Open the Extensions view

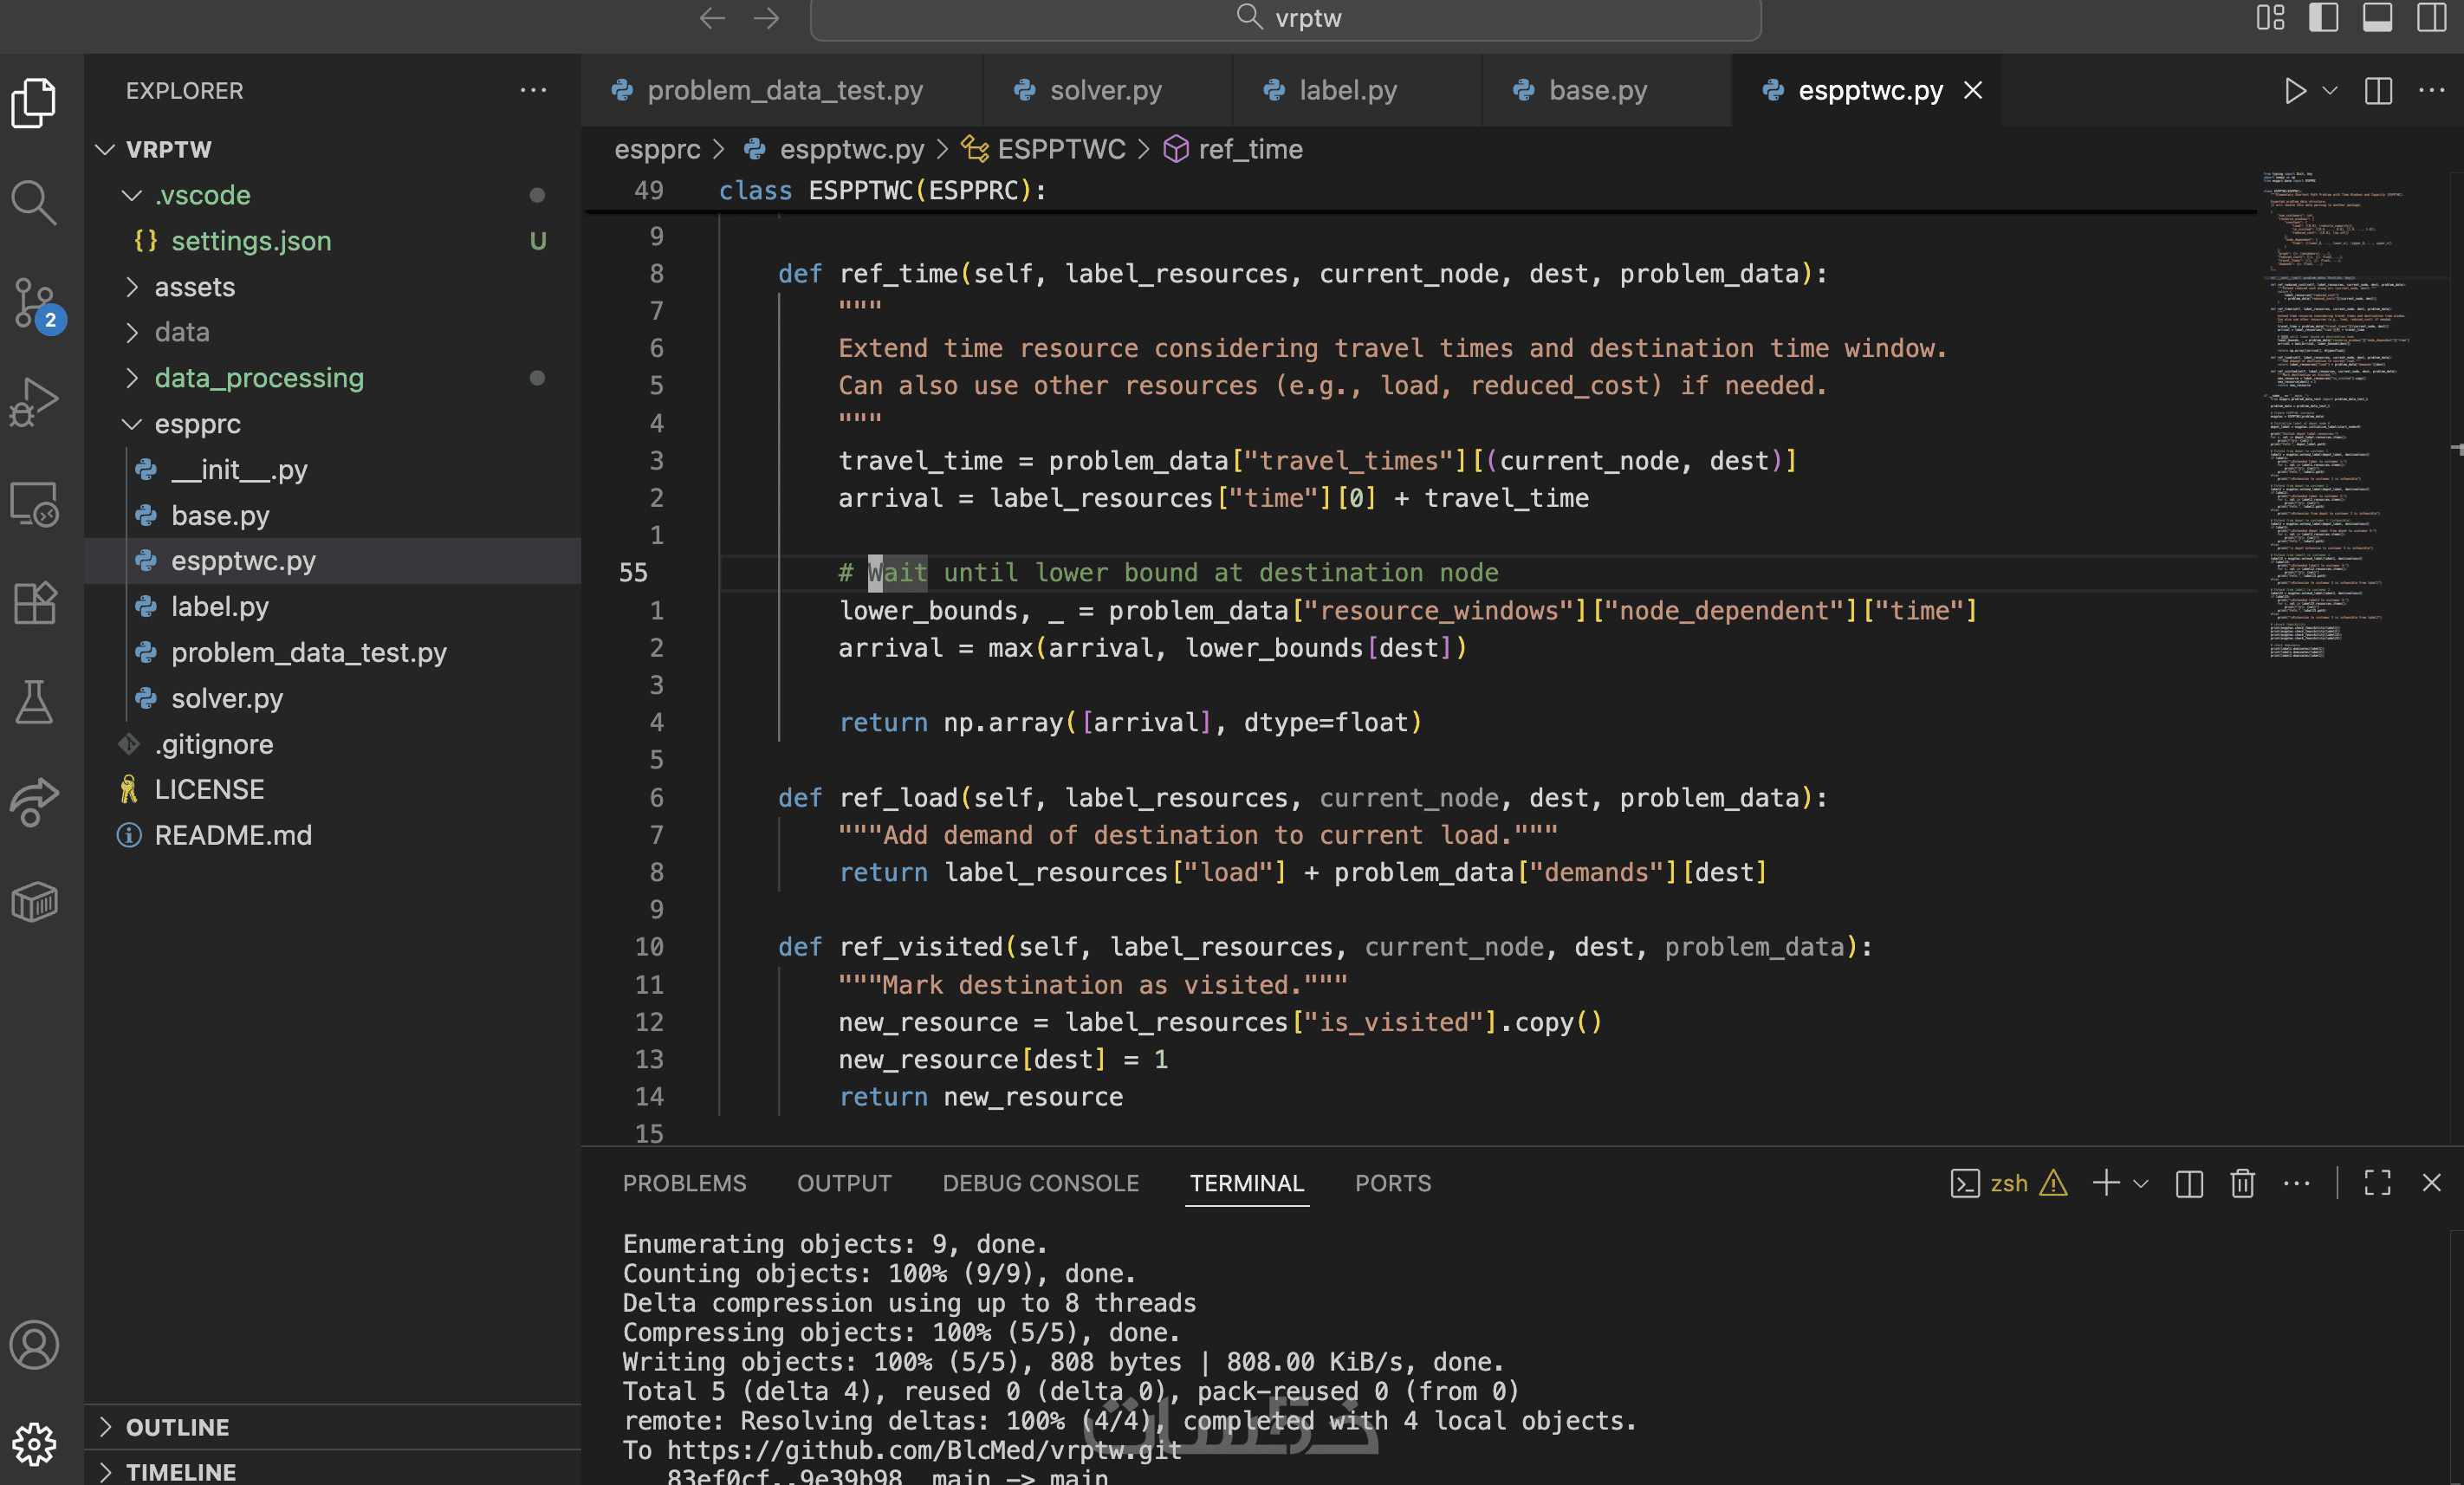pyautogui.click(x=34, y=603)
